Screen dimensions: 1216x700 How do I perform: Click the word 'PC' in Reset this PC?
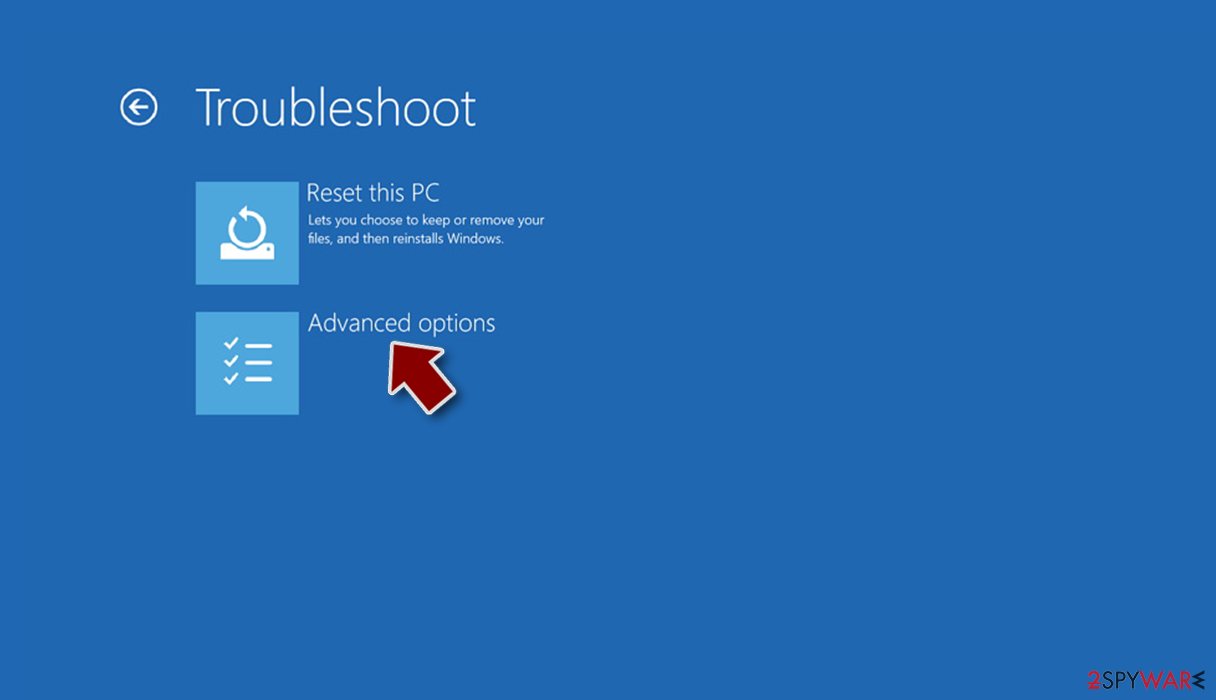coord(424,193)
